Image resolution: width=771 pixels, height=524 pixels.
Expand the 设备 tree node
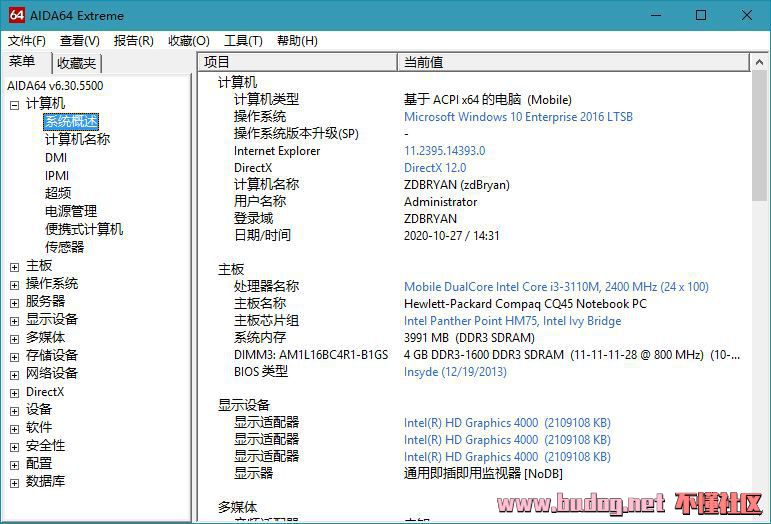point(15,411)
